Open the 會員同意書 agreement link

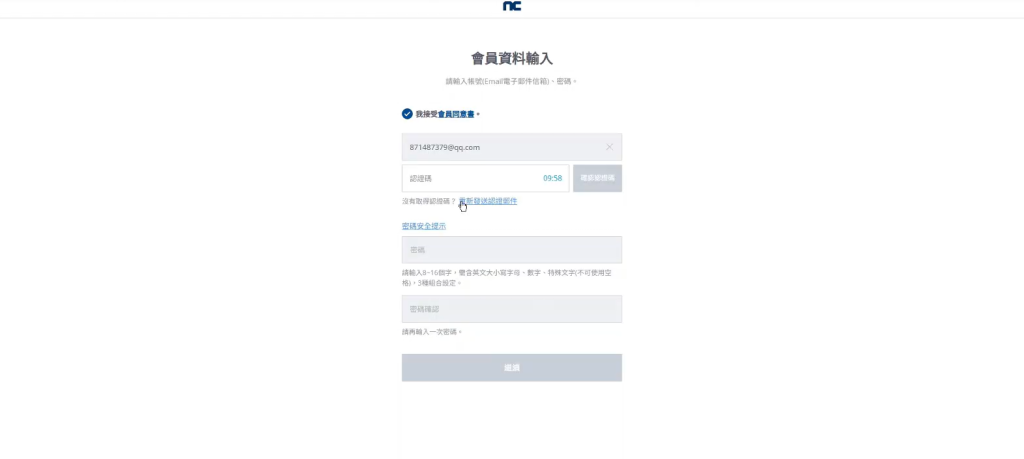[x=456, y=114]
